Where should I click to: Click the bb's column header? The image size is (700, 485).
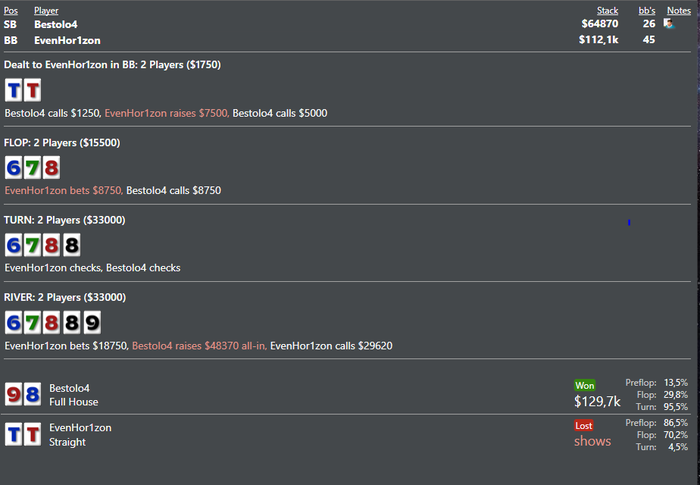[x=648, y=11]
